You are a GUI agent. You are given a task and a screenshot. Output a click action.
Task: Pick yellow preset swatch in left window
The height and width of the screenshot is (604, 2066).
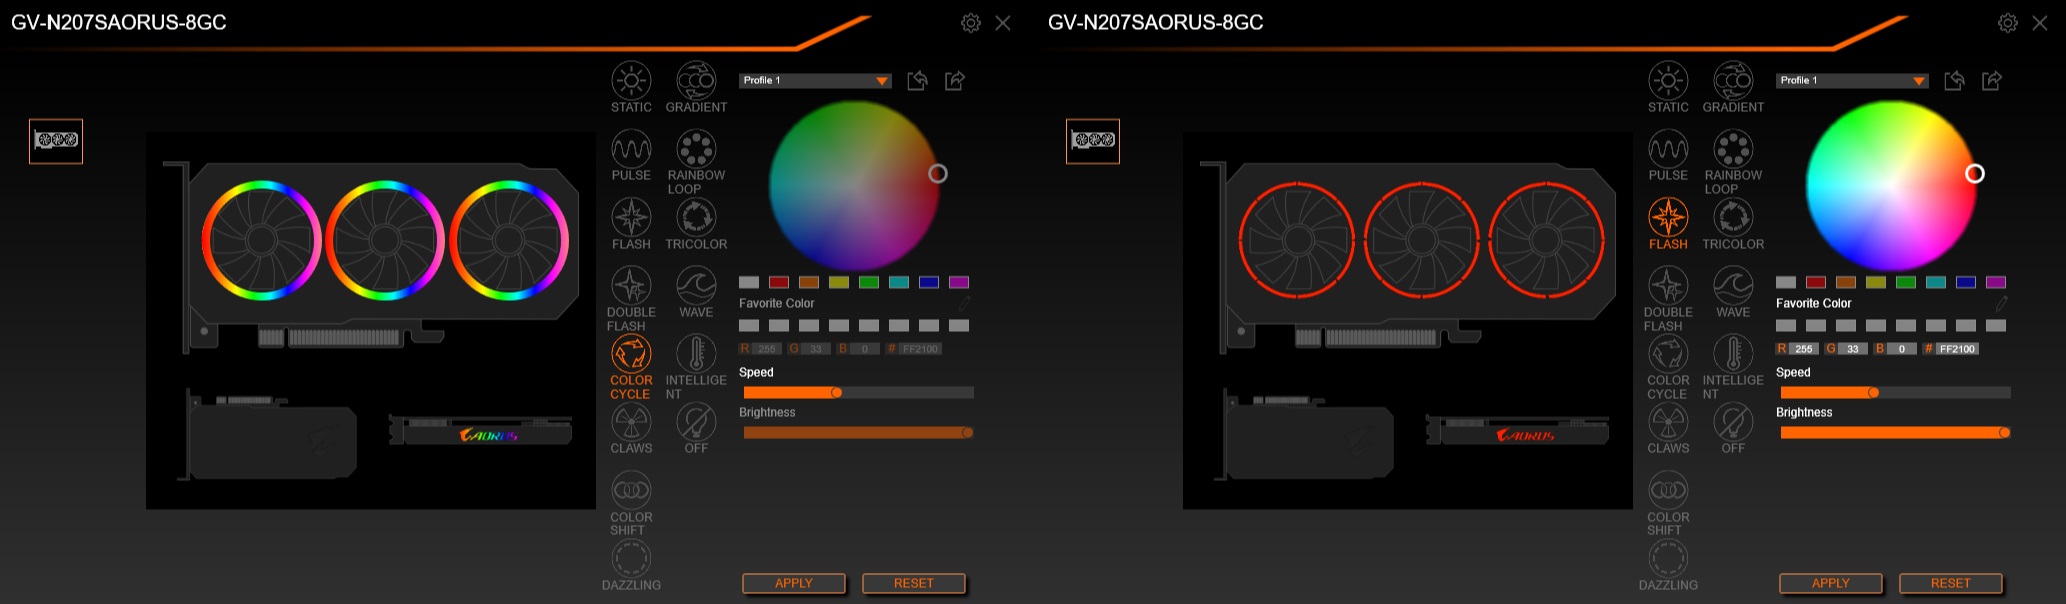tap(839, 282)
